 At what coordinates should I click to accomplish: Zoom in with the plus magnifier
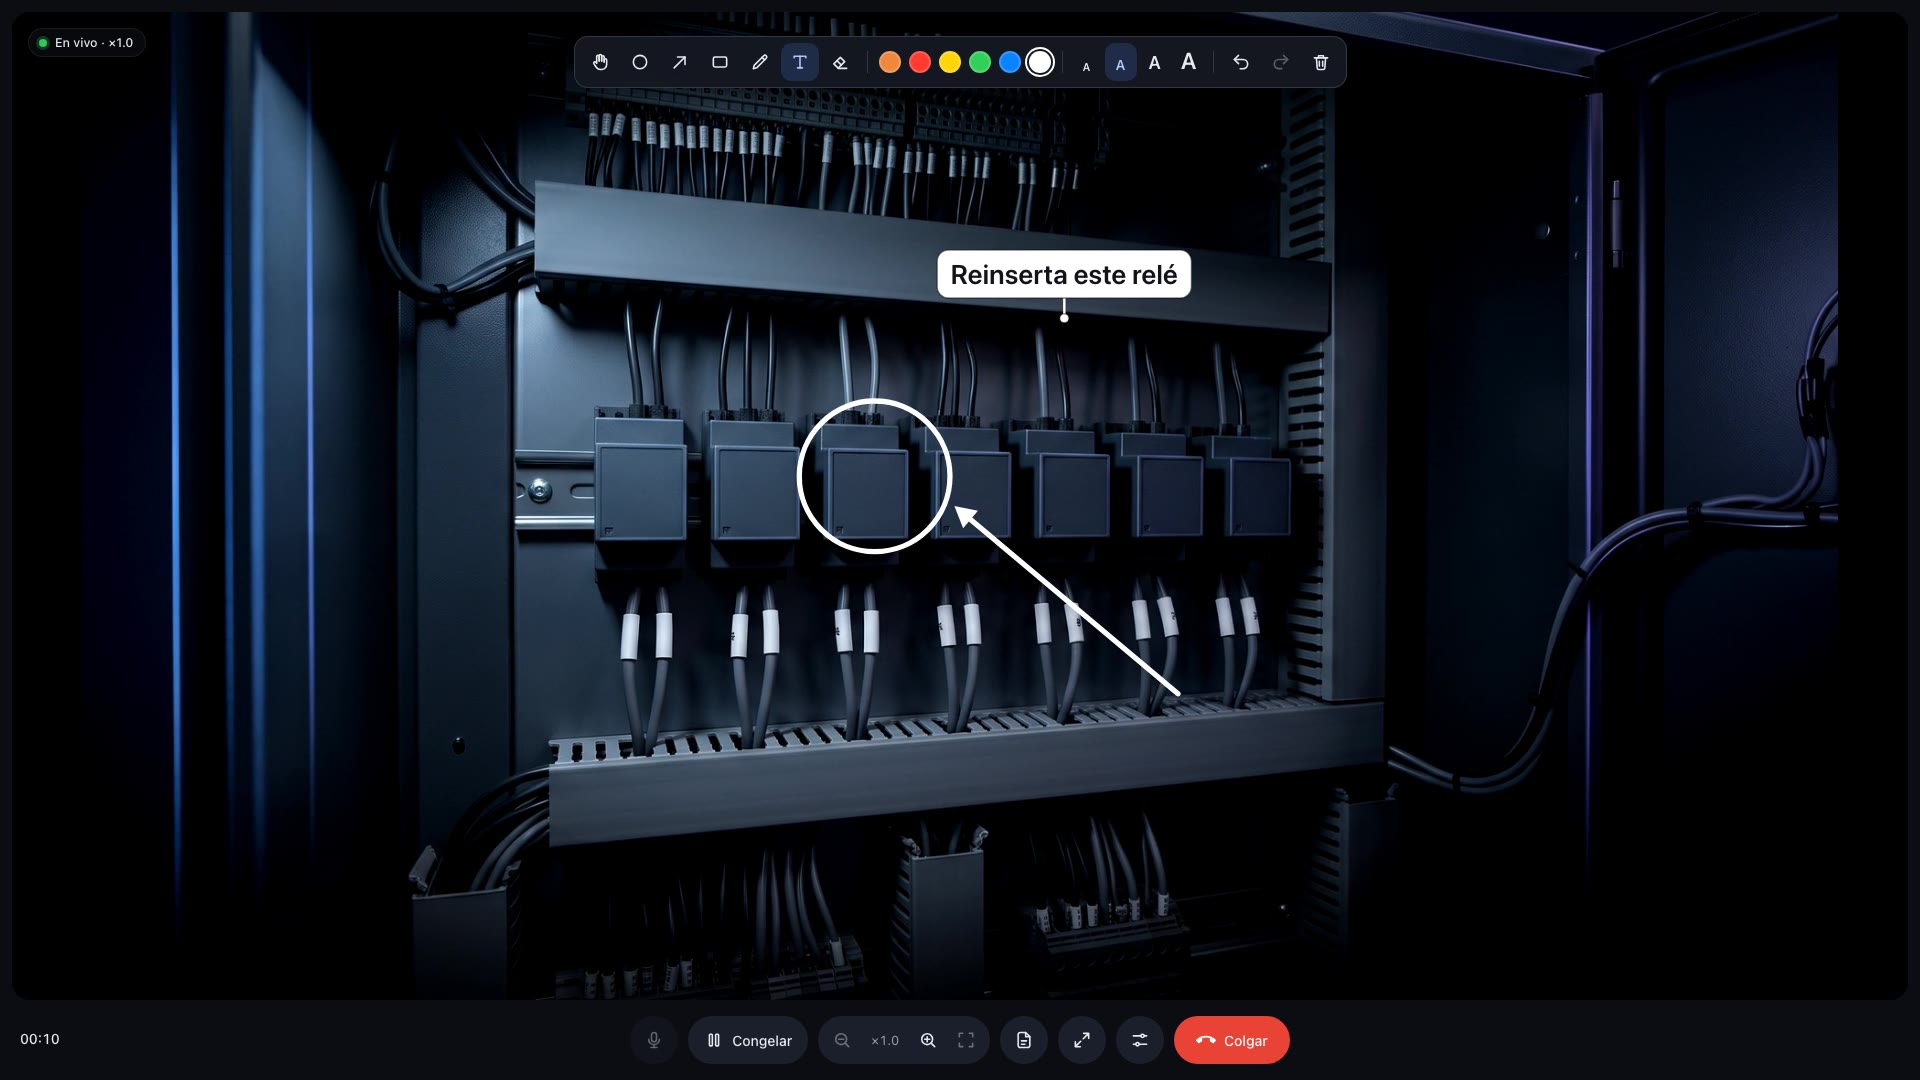(928, 1040)
